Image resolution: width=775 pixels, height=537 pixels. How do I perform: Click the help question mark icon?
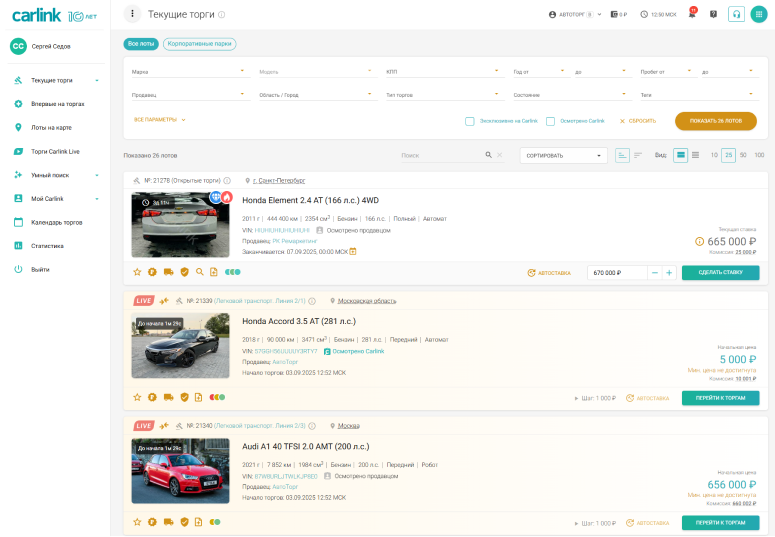click(714, 14)
